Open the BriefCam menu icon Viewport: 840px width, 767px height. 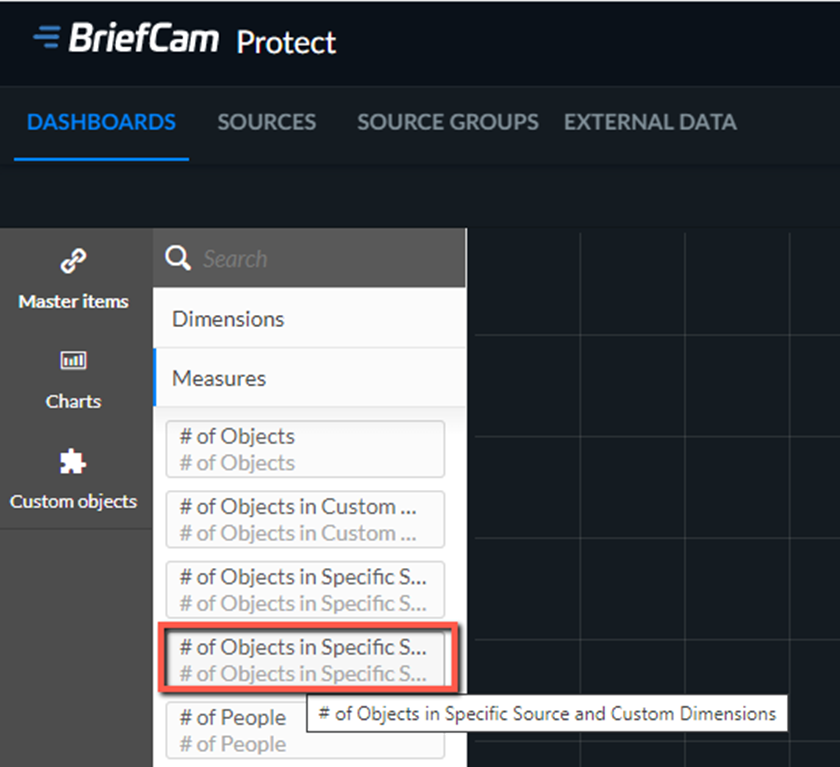[47, 37]
